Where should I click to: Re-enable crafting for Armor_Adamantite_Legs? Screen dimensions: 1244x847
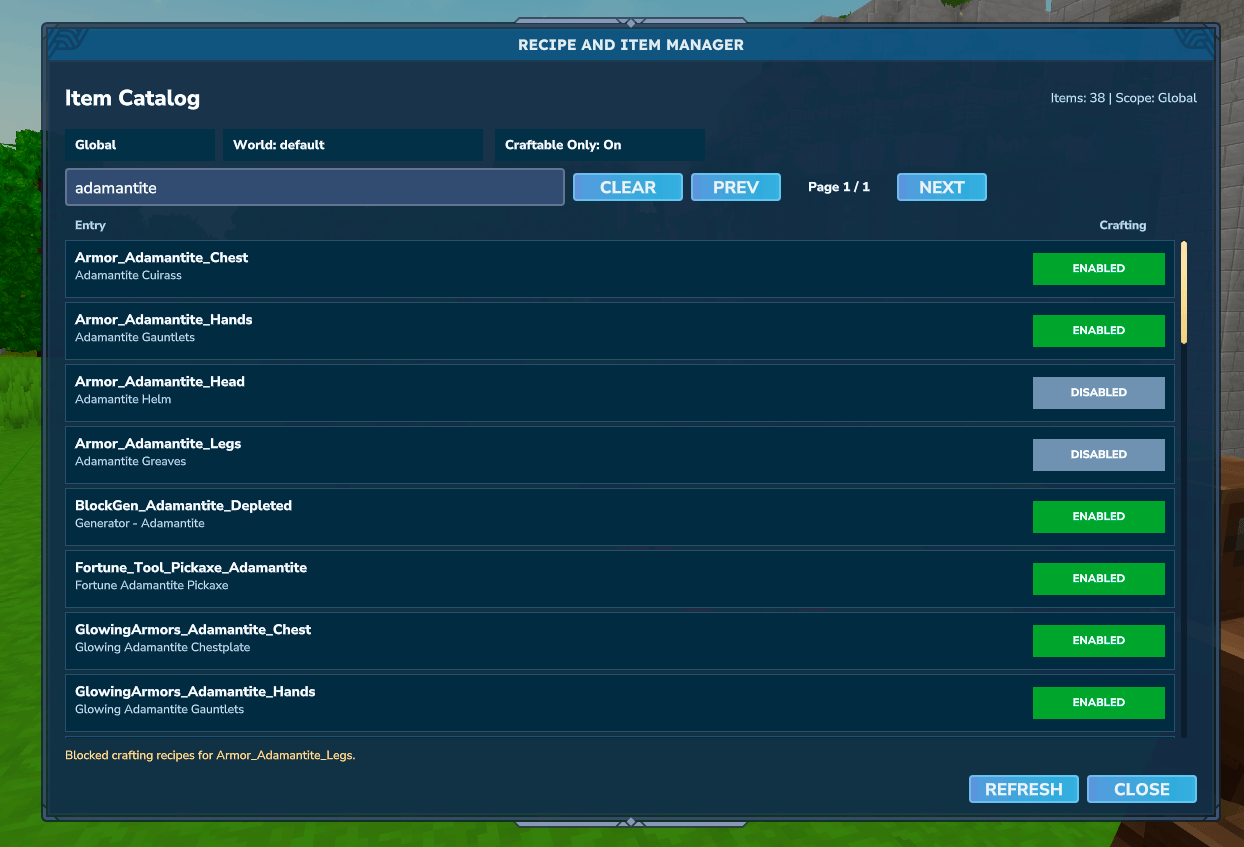[x=1098, y=455]
